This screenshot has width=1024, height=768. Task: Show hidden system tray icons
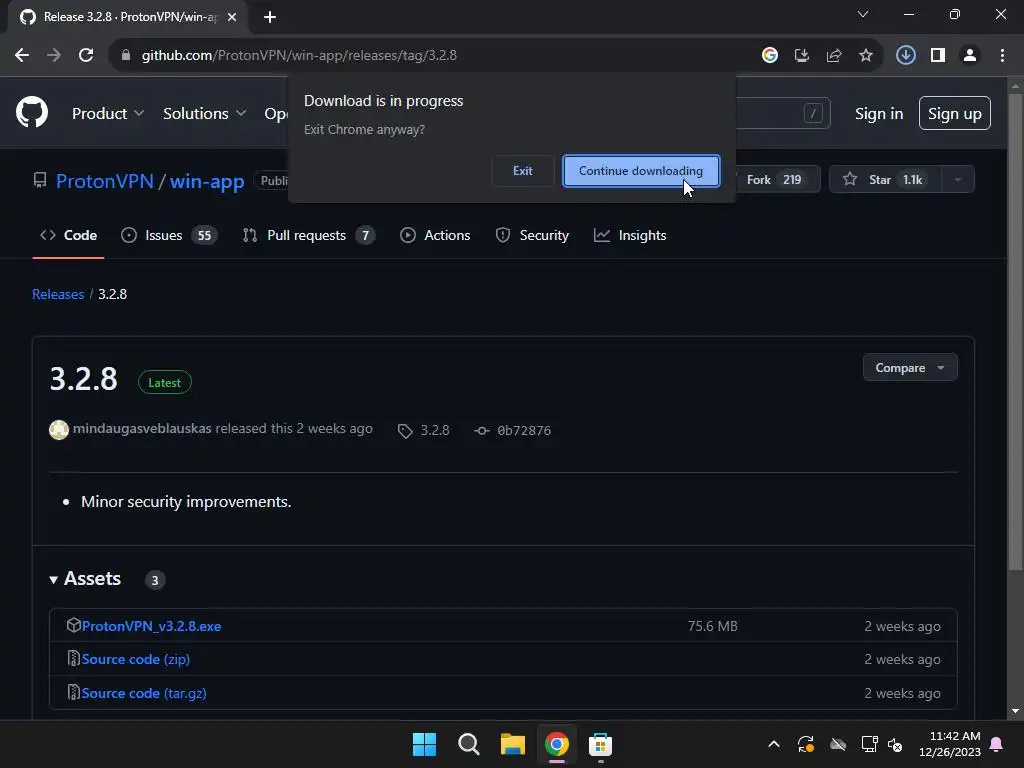click(x=774, y=744)
